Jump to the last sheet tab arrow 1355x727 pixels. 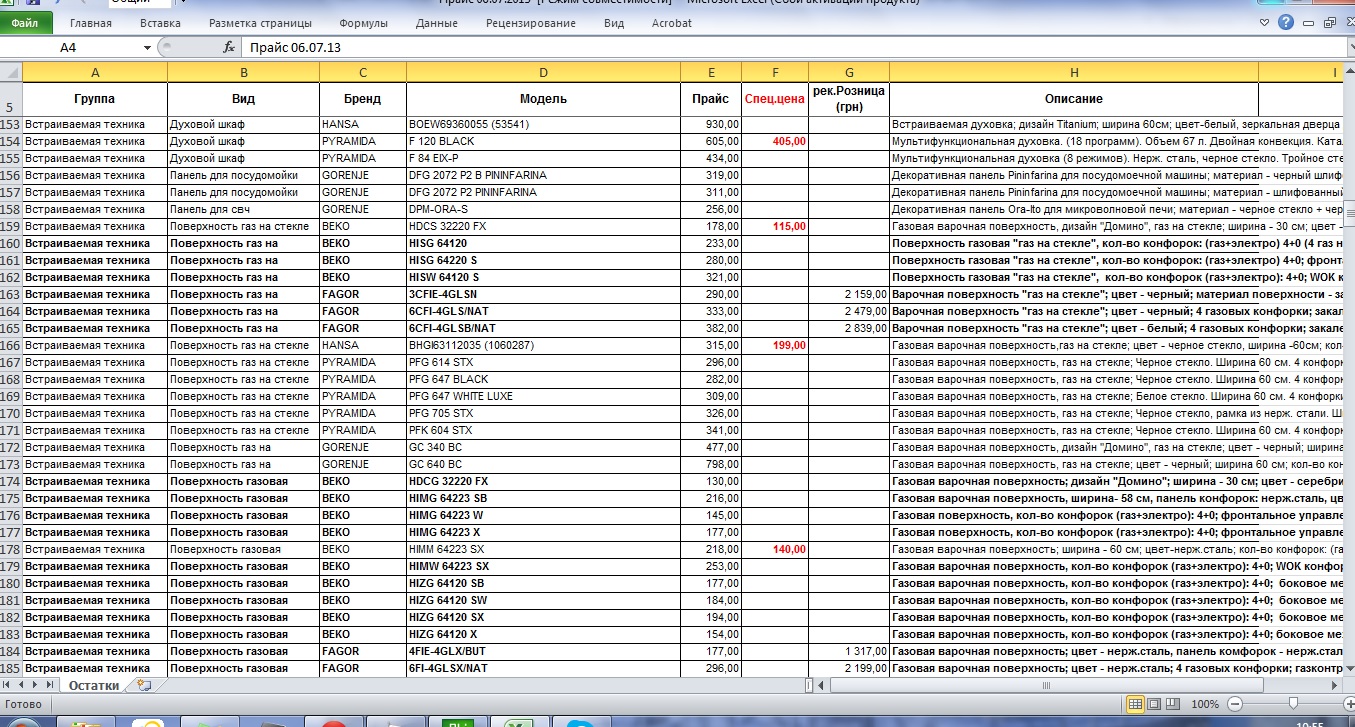(x=51, y=685)
